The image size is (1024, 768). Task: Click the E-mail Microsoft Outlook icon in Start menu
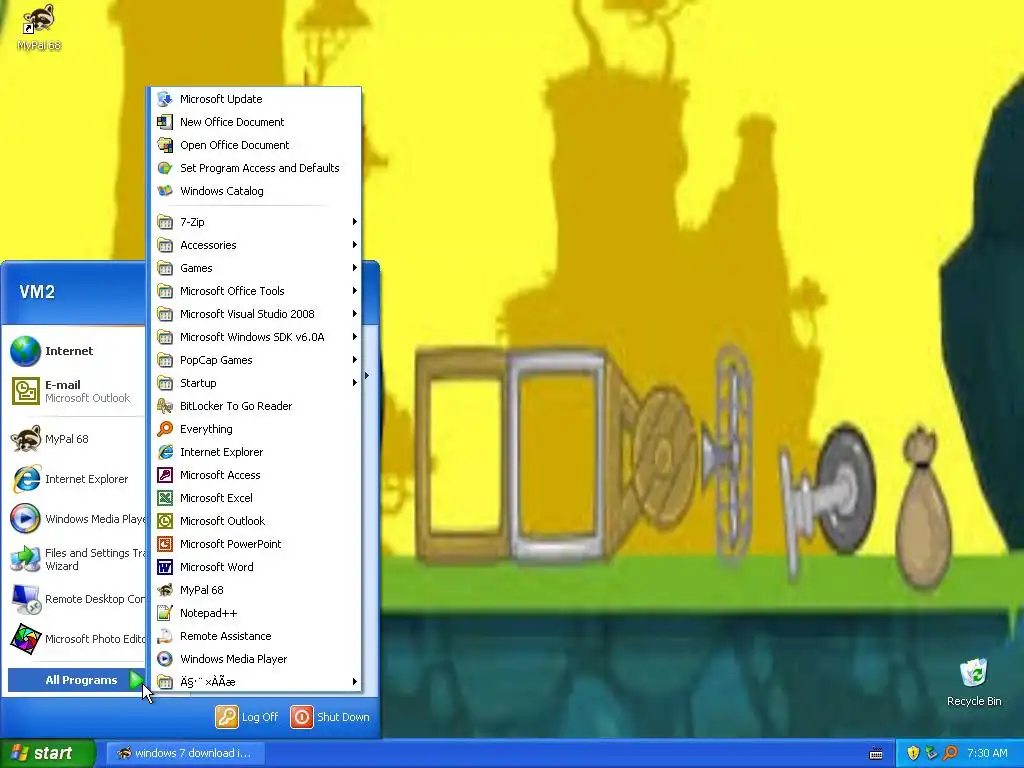25,391
